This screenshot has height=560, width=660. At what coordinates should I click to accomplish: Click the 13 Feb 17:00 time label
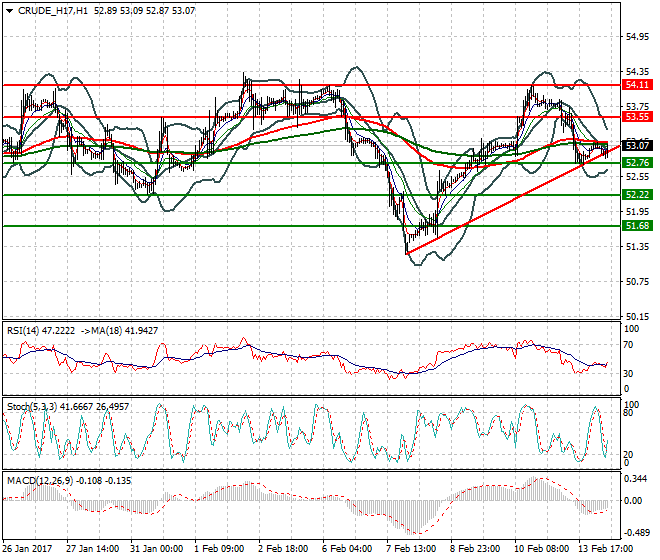pyautogui.click(x=606, y=549)
